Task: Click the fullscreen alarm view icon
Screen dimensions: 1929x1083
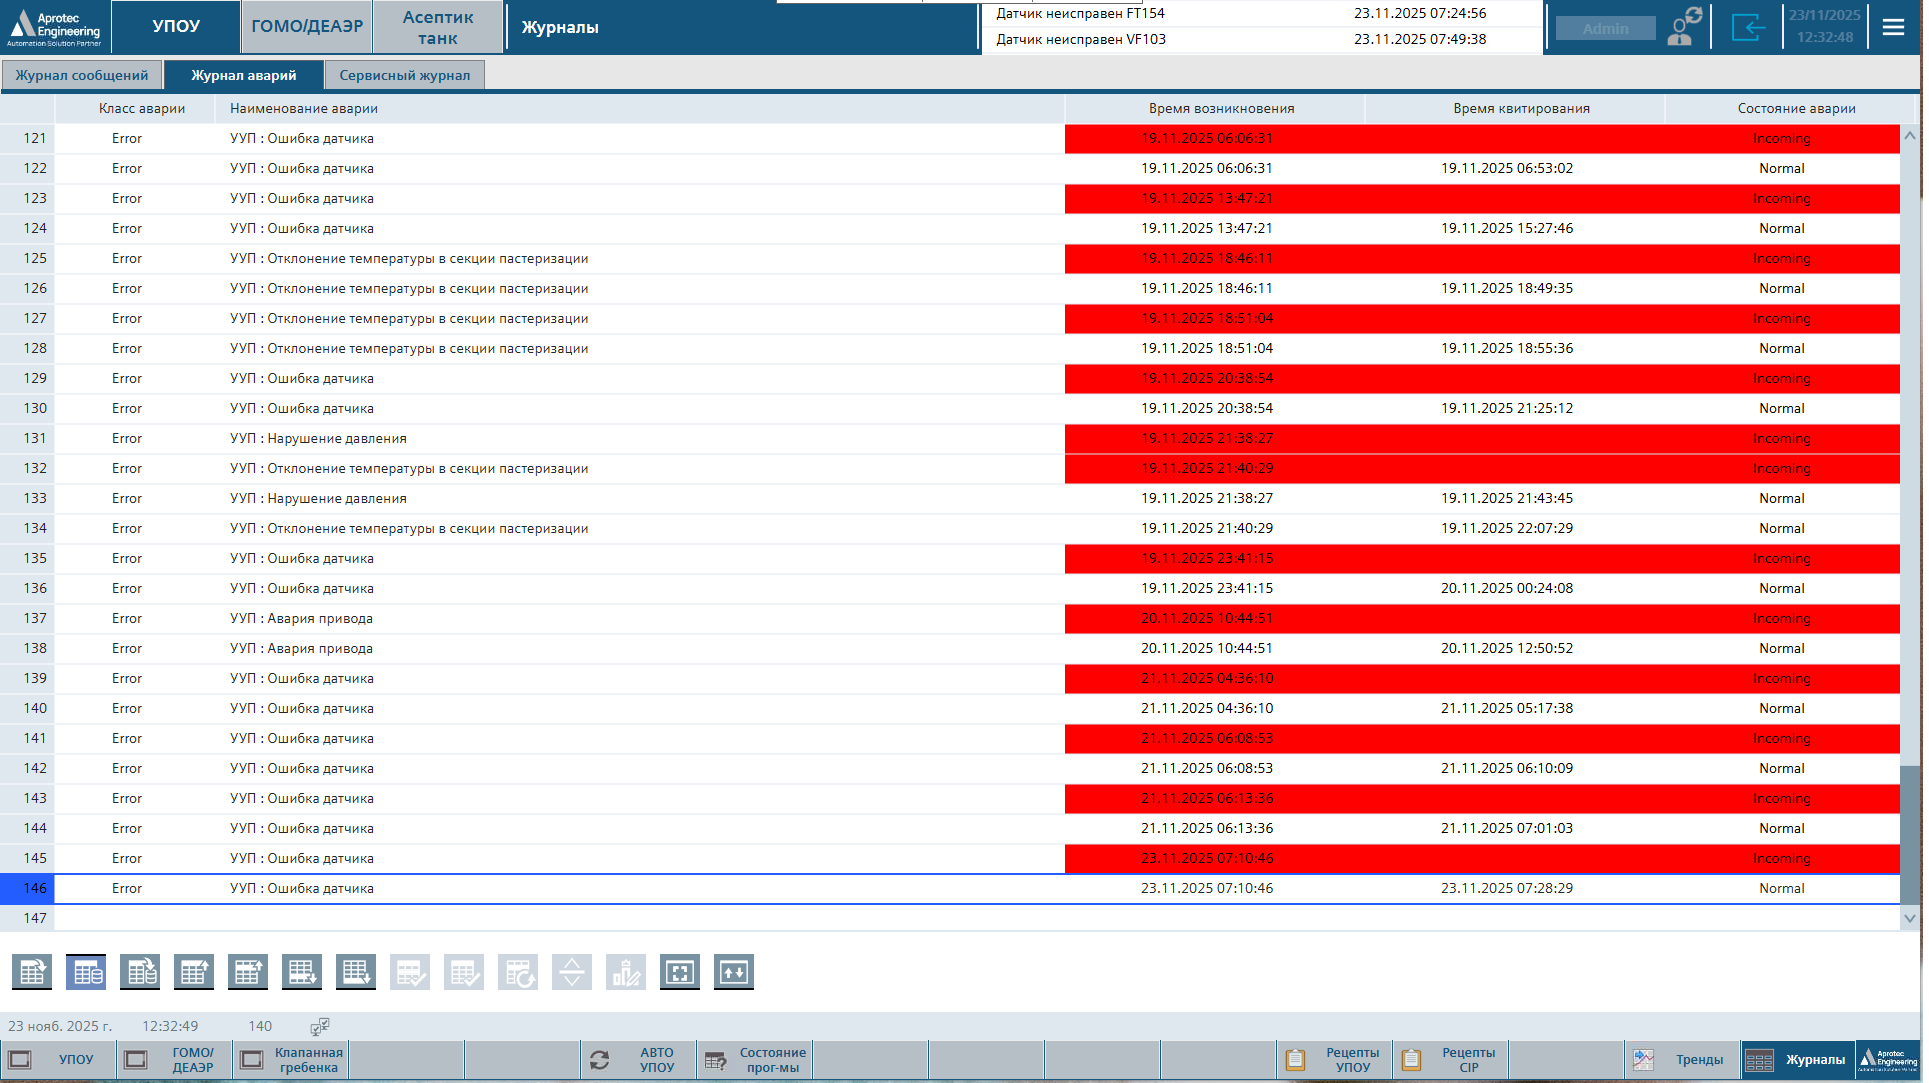Action: point(680,972)
